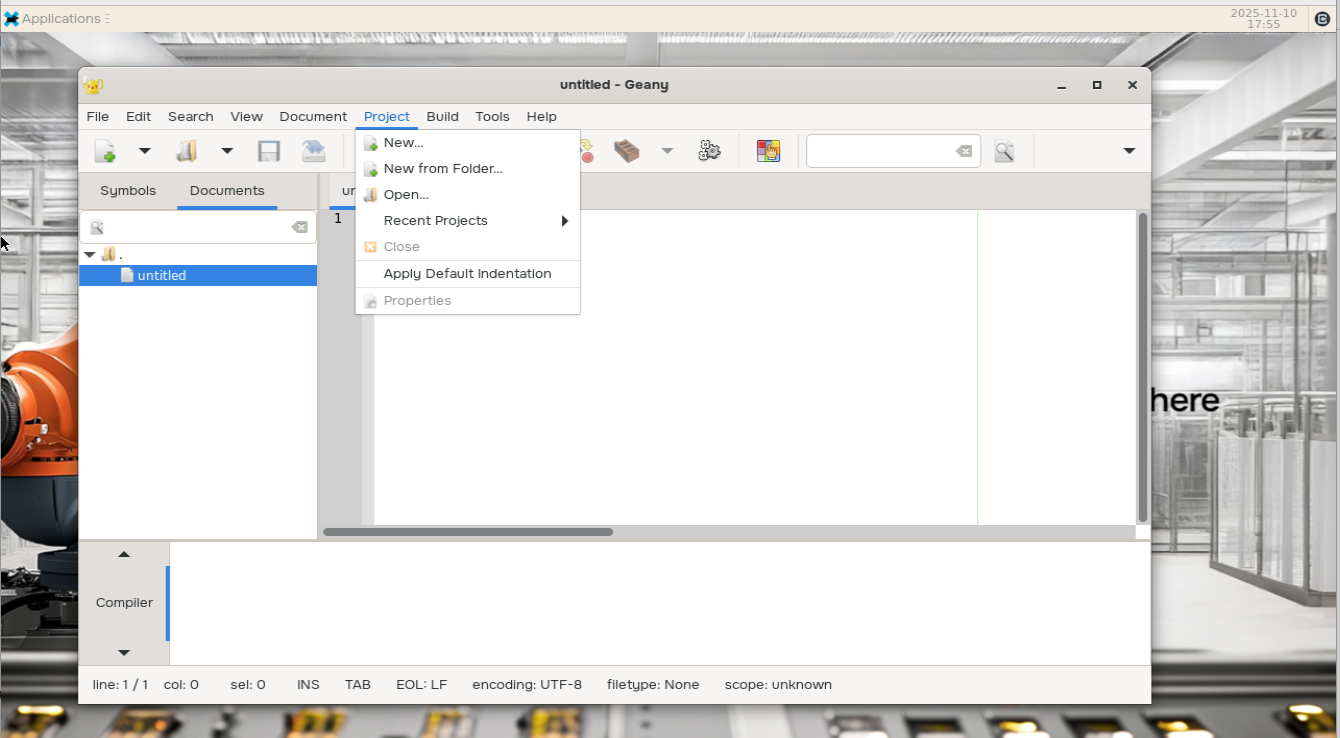The width and height of the screenshot is (1340, 738).
Task: Open the Applications system menu
Action: pos(60,18)
